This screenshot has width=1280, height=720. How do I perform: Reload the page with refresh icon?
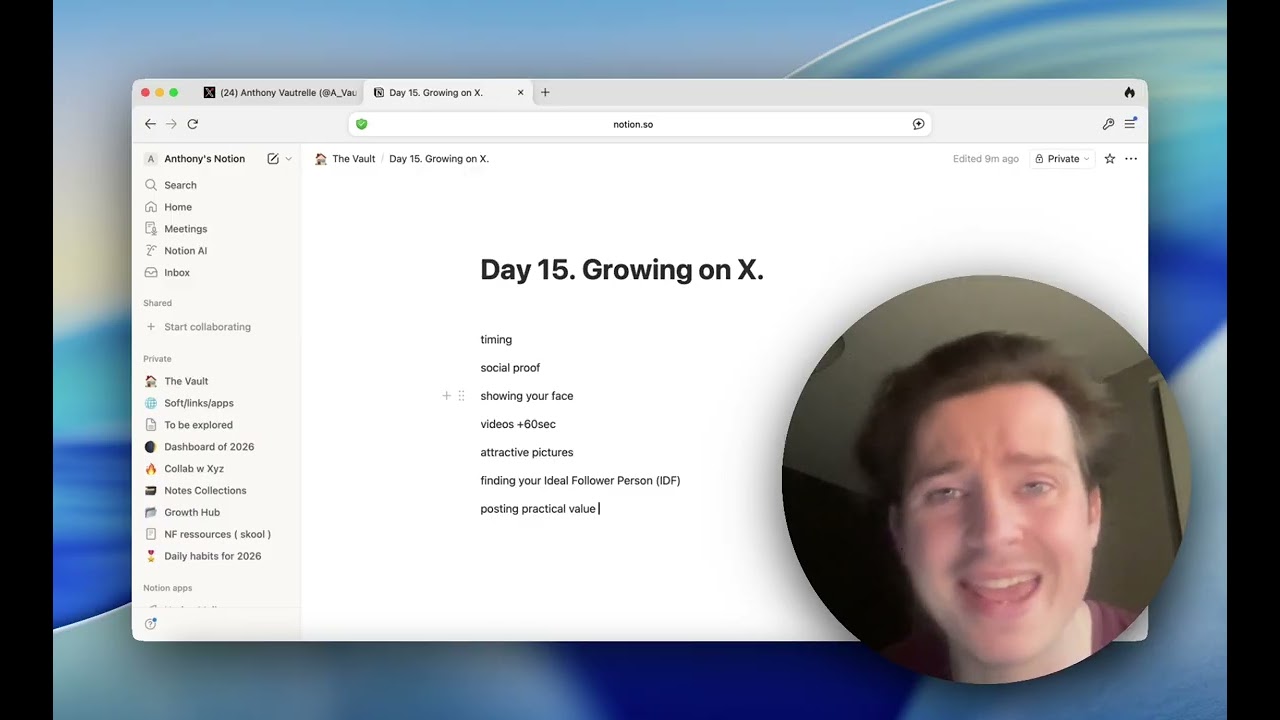coord(193,124)
